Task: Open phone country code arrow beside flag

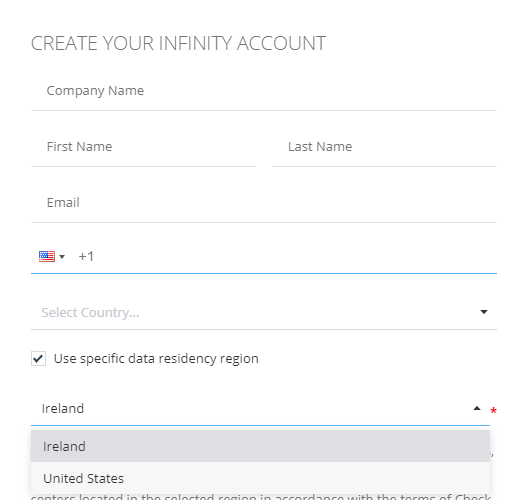Action: [62, 257]
